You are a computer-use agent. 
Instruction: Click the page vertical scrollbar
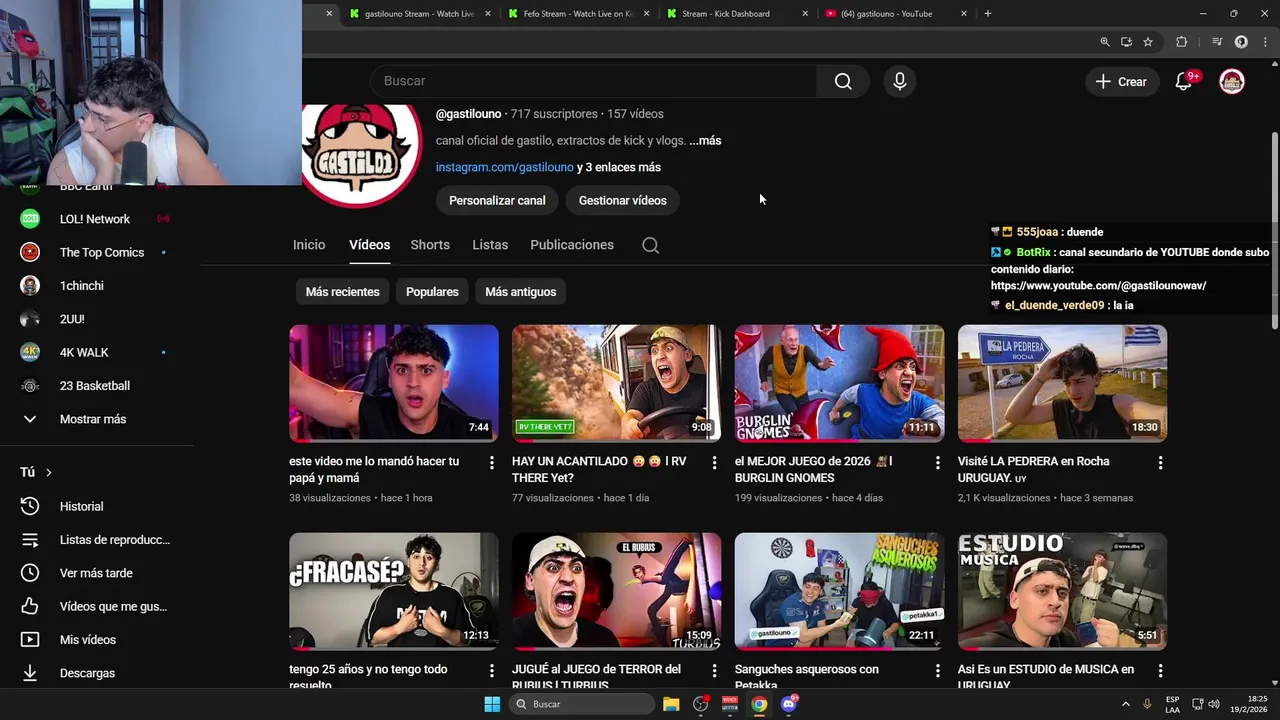click(1274, 230)
